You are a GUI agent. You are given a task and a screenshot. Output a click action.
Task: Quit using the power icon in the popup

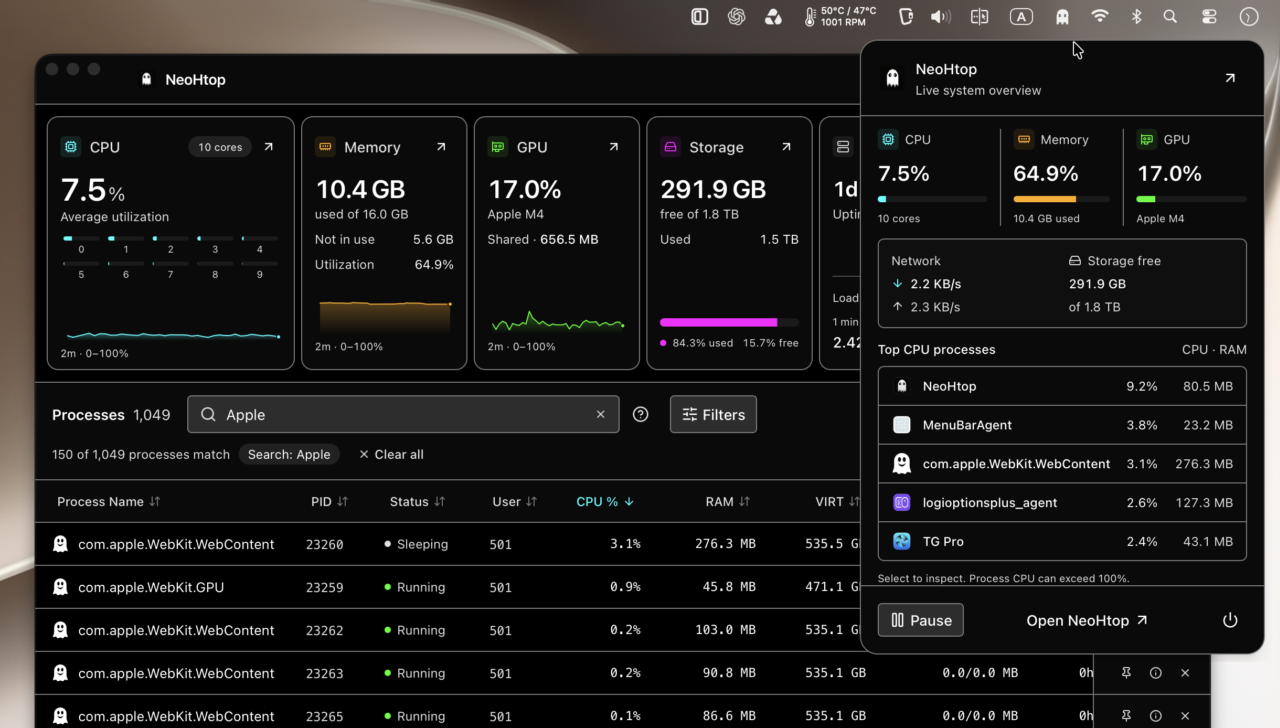[x=1230, y=620]
